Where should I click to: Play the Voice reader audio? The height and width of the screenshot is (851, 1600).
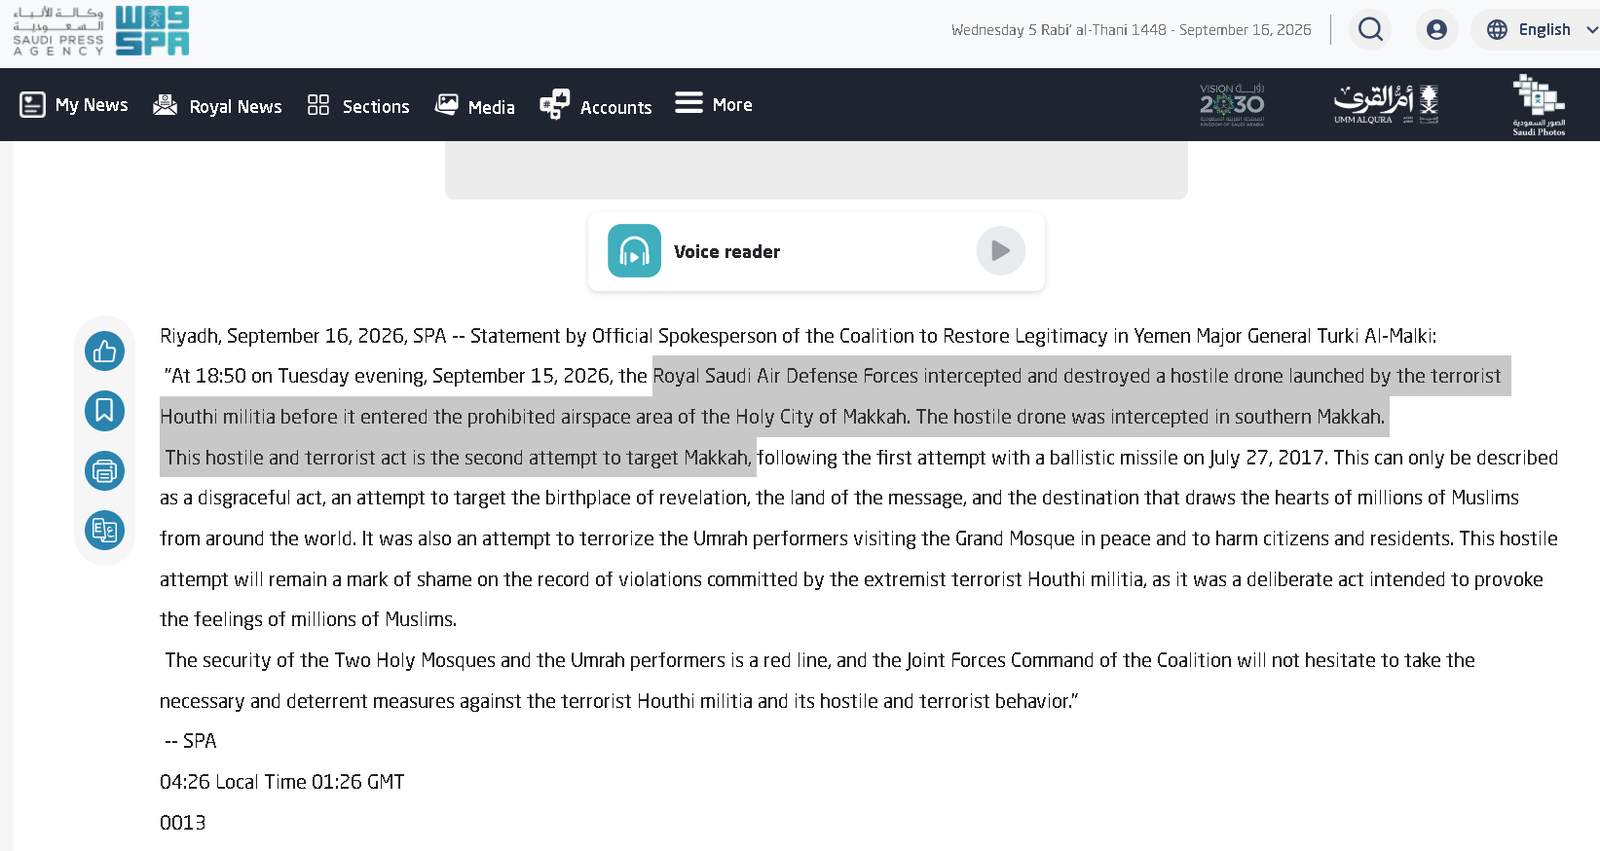pos(1001,251)
